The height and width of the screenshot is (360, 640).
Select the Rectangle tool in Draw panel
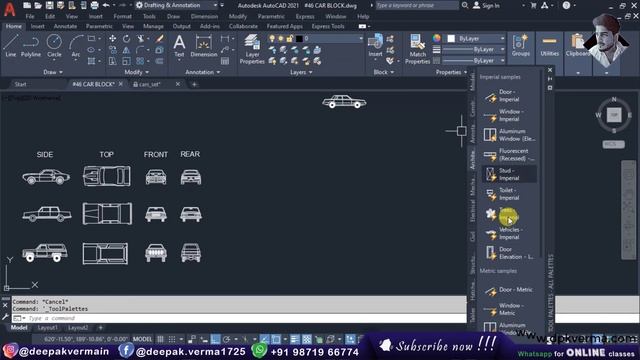coord(91,39)
